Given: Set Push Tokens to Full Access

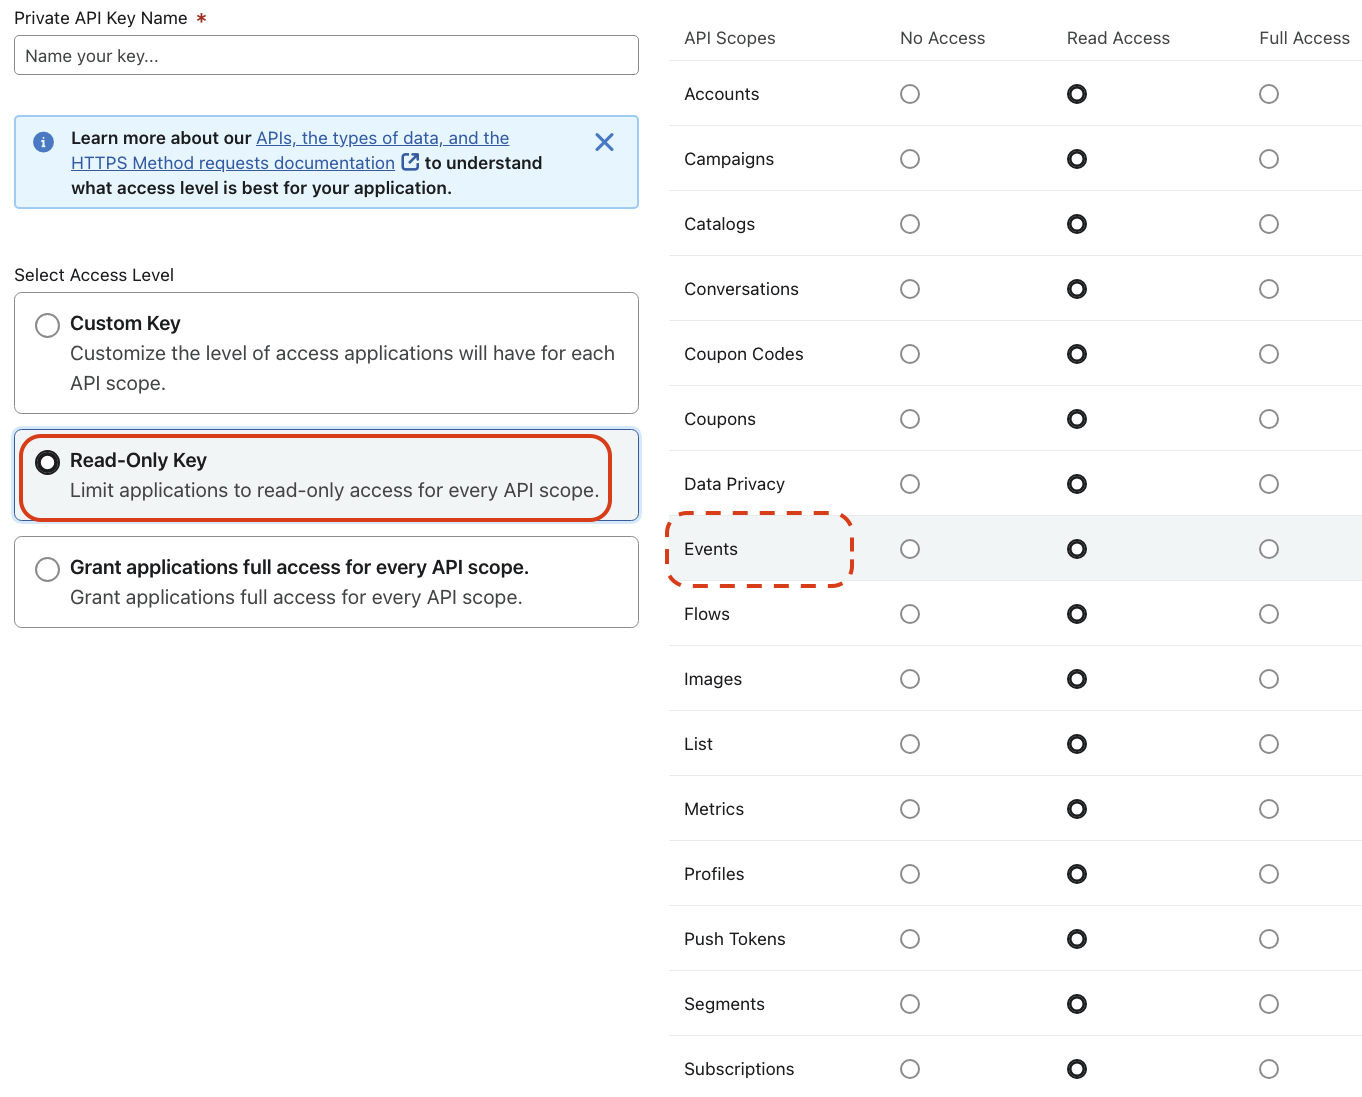Looking at the screenshot, I should [x=1269, y=939].
